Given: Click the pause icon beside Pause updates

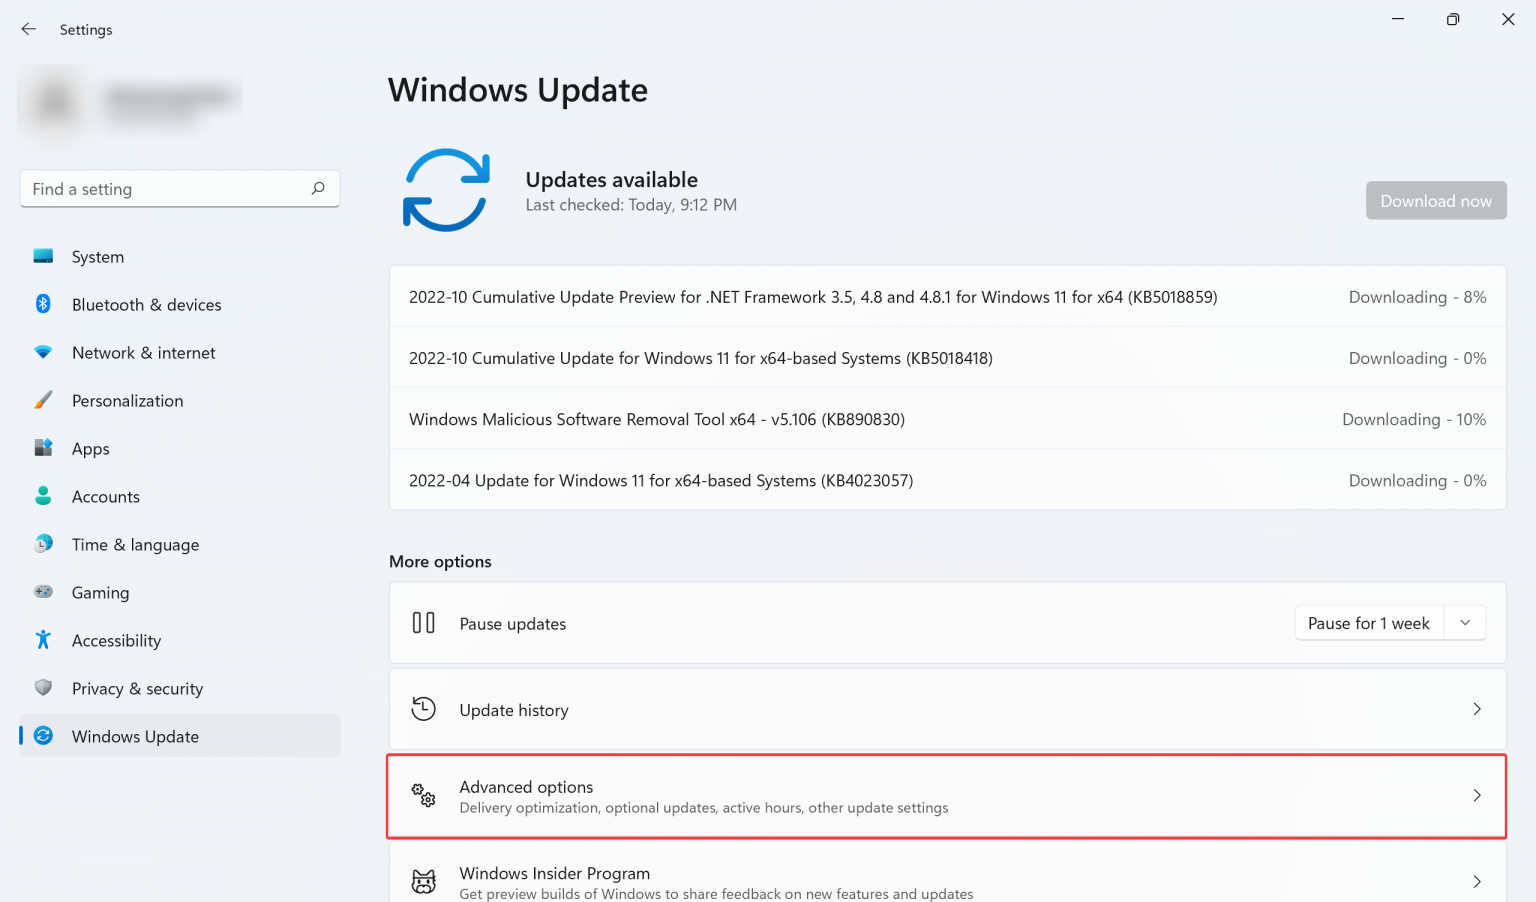Looking at the screenshot, I should click(424, 623).
